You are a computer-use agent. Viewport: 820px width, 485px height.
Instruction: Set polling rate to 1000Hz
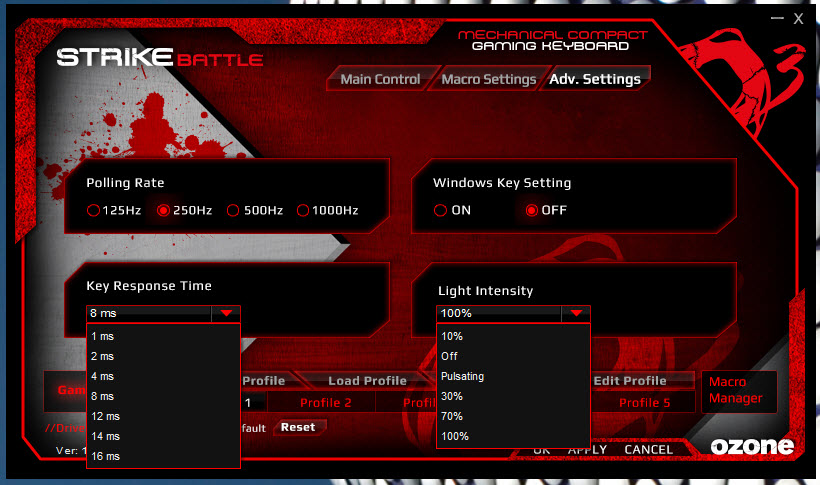pyautogui.click(x=303, y=210)
